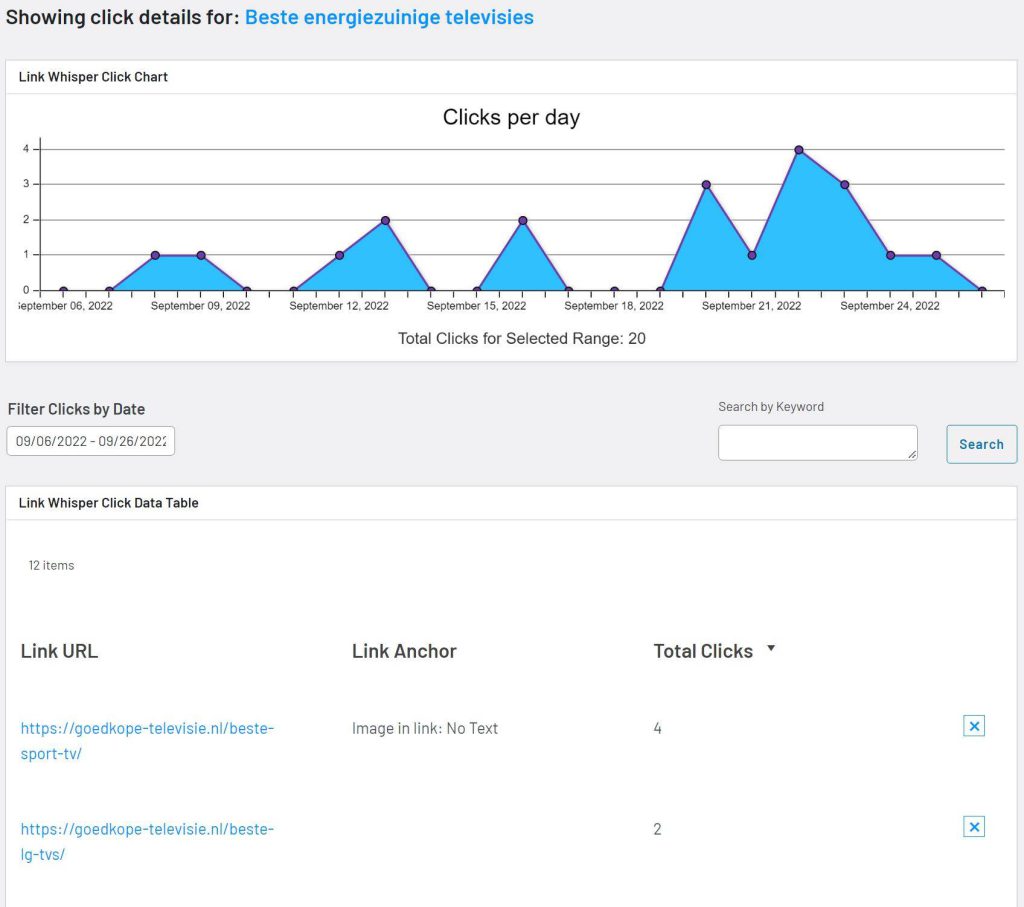1024x907 pixels.
Task: Delete the beste-sport-tv link click row
Action: 974,726
